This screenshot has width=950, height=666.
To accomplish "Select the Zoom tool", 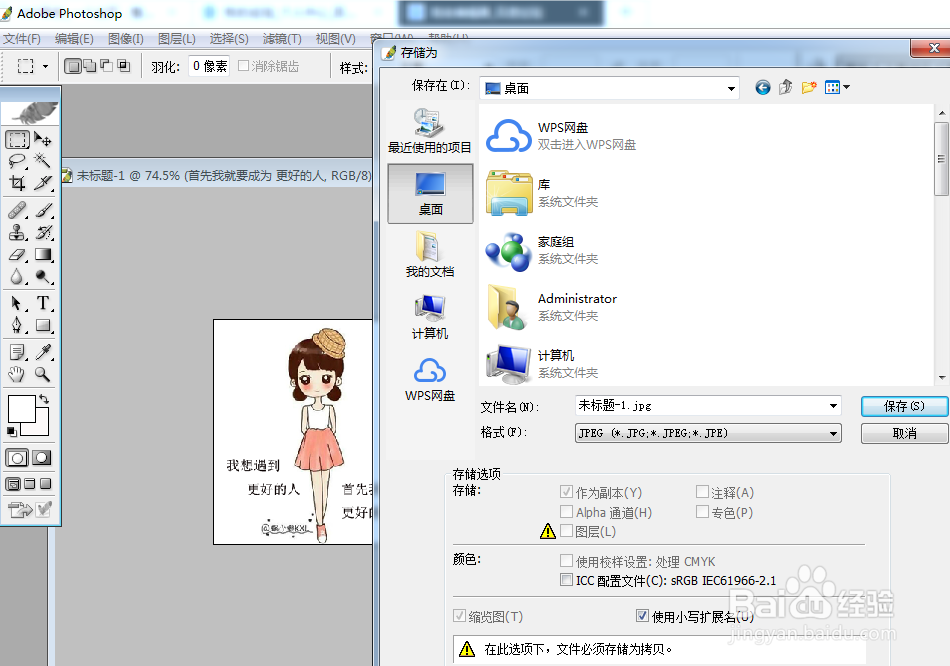I will [42, 374].
